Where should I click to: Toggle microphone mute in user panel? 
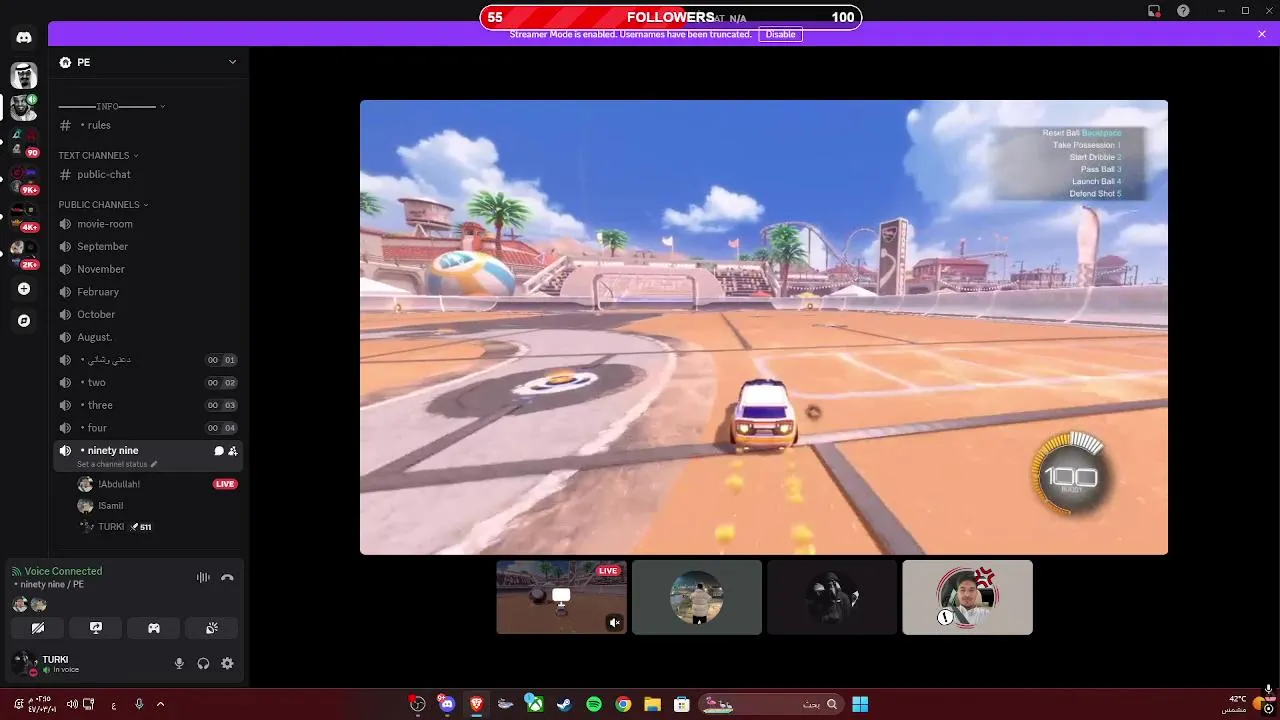[179, 663]
